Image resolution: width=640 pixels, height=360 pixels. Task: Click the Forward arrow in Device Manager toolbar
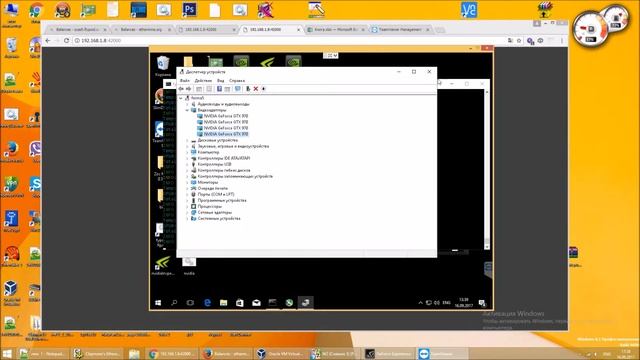click(189, 89)
